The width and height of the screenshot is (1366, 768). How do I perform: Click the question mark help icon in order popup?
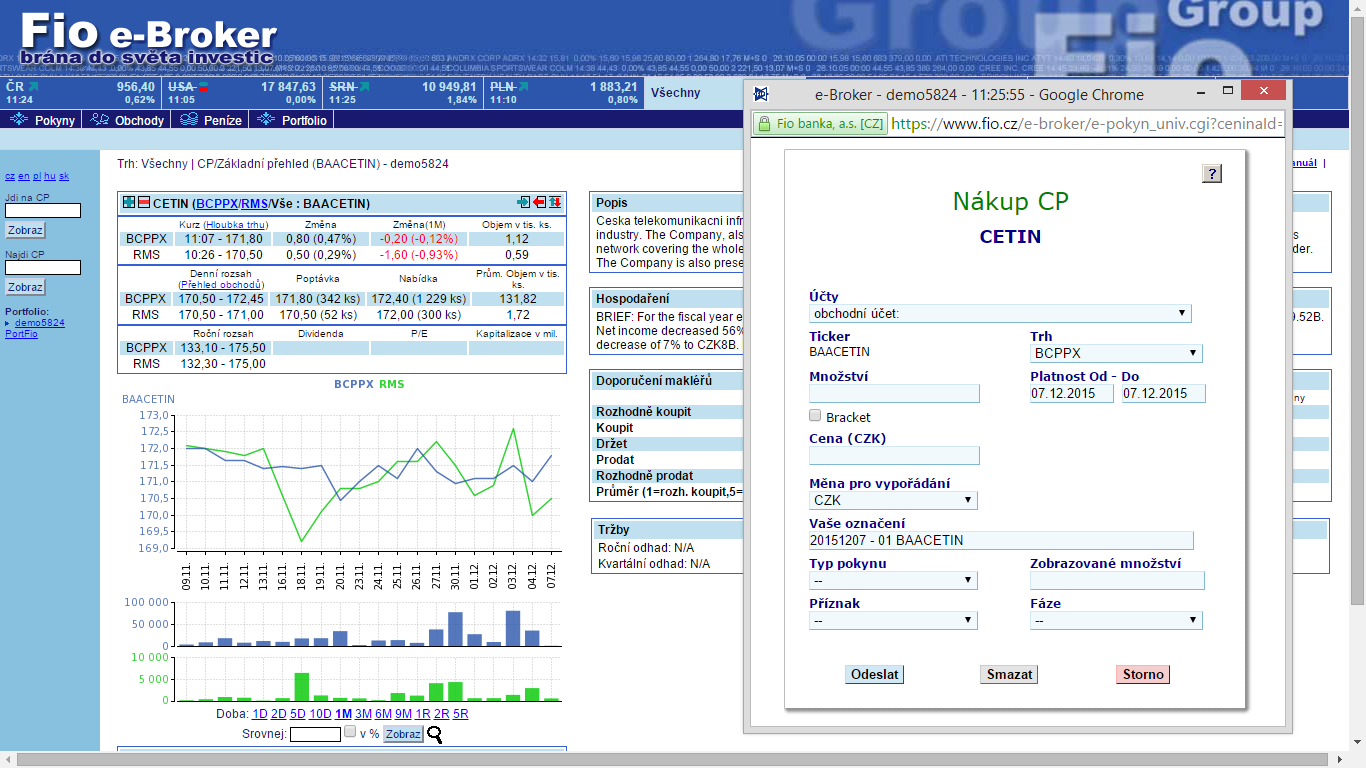[1212, 173]
